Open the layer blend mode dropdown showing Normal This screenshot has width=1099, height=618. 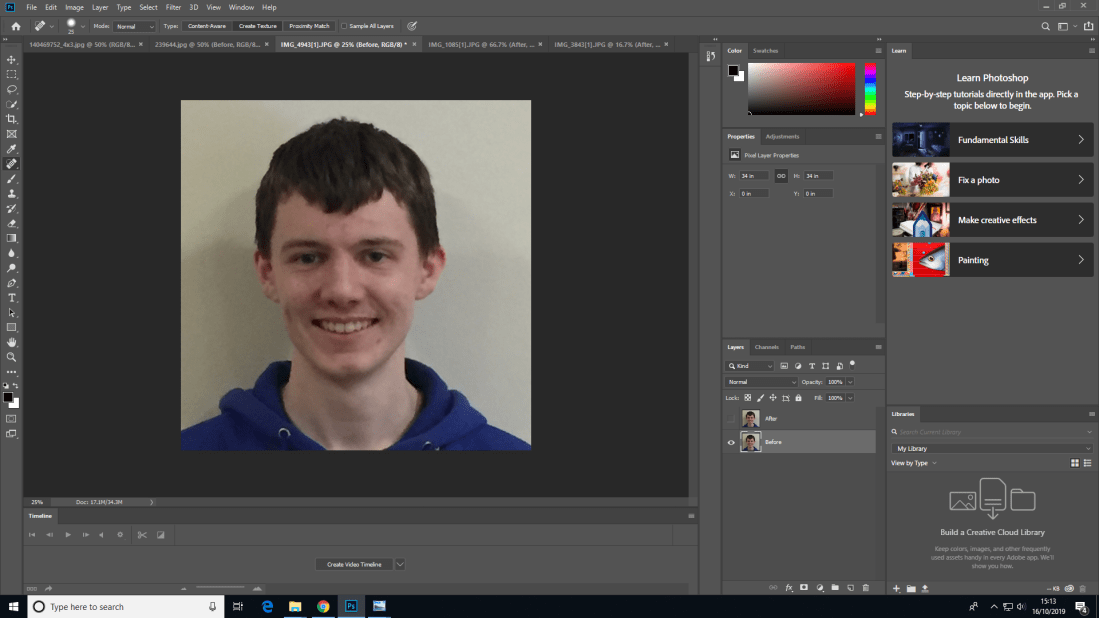(760, 381)
